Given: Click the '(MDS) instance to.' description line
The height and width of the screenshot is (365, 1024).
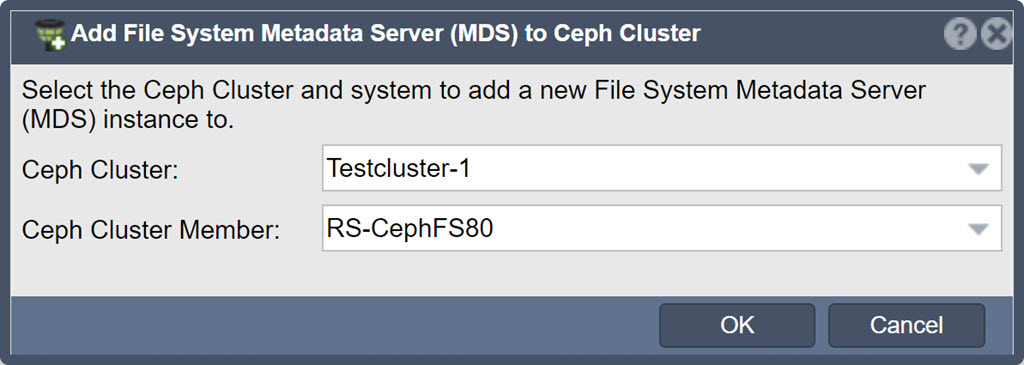Looking at the screenshot, I should [x=128, y=120].
